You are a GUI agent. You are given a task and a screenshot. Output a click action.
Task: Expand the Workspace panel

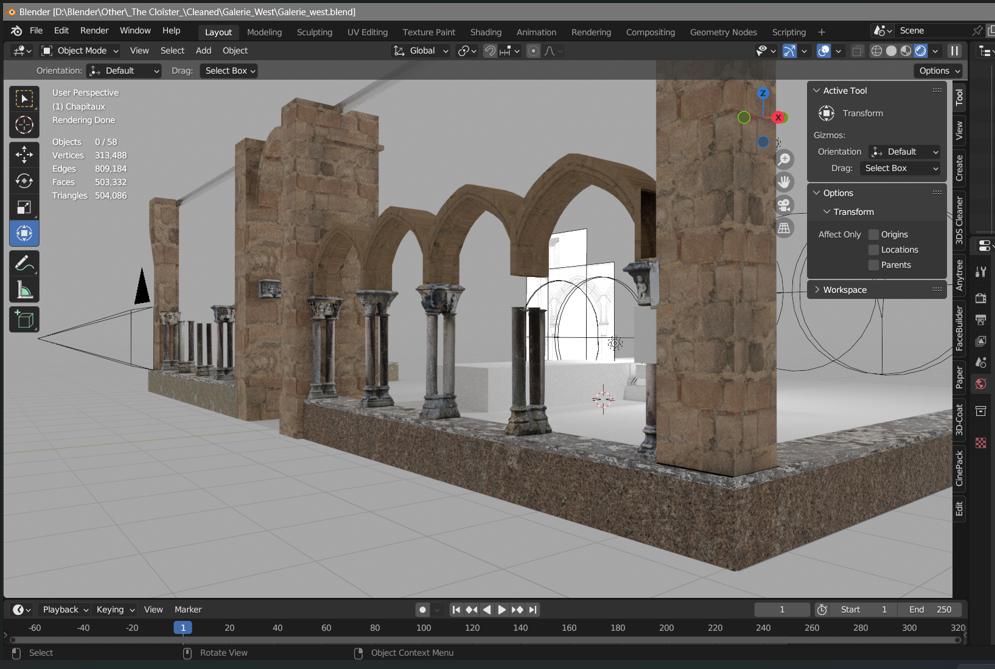(845, 290)
